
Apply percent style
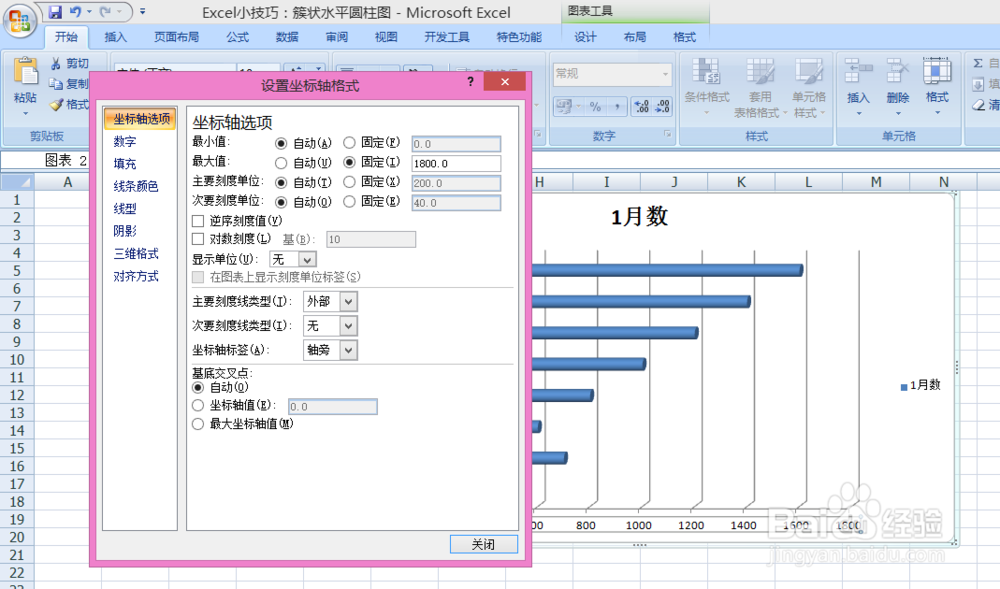(x=595, y=106)
